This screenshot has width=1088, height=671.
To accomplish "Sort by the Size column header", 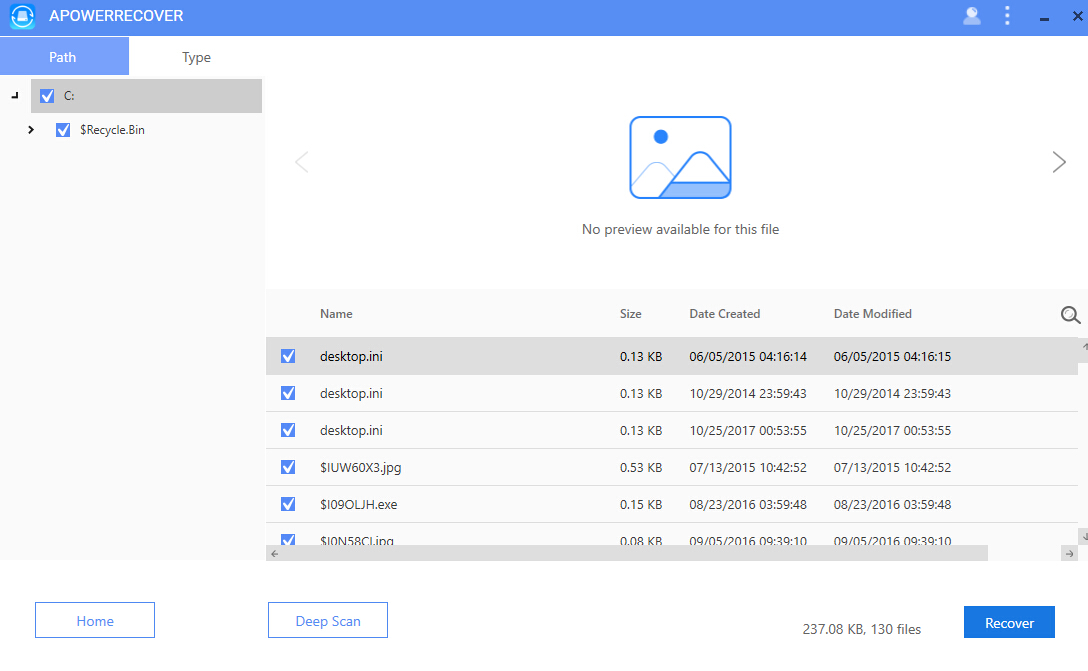I will pyautogui.click(x=630, y=314).
